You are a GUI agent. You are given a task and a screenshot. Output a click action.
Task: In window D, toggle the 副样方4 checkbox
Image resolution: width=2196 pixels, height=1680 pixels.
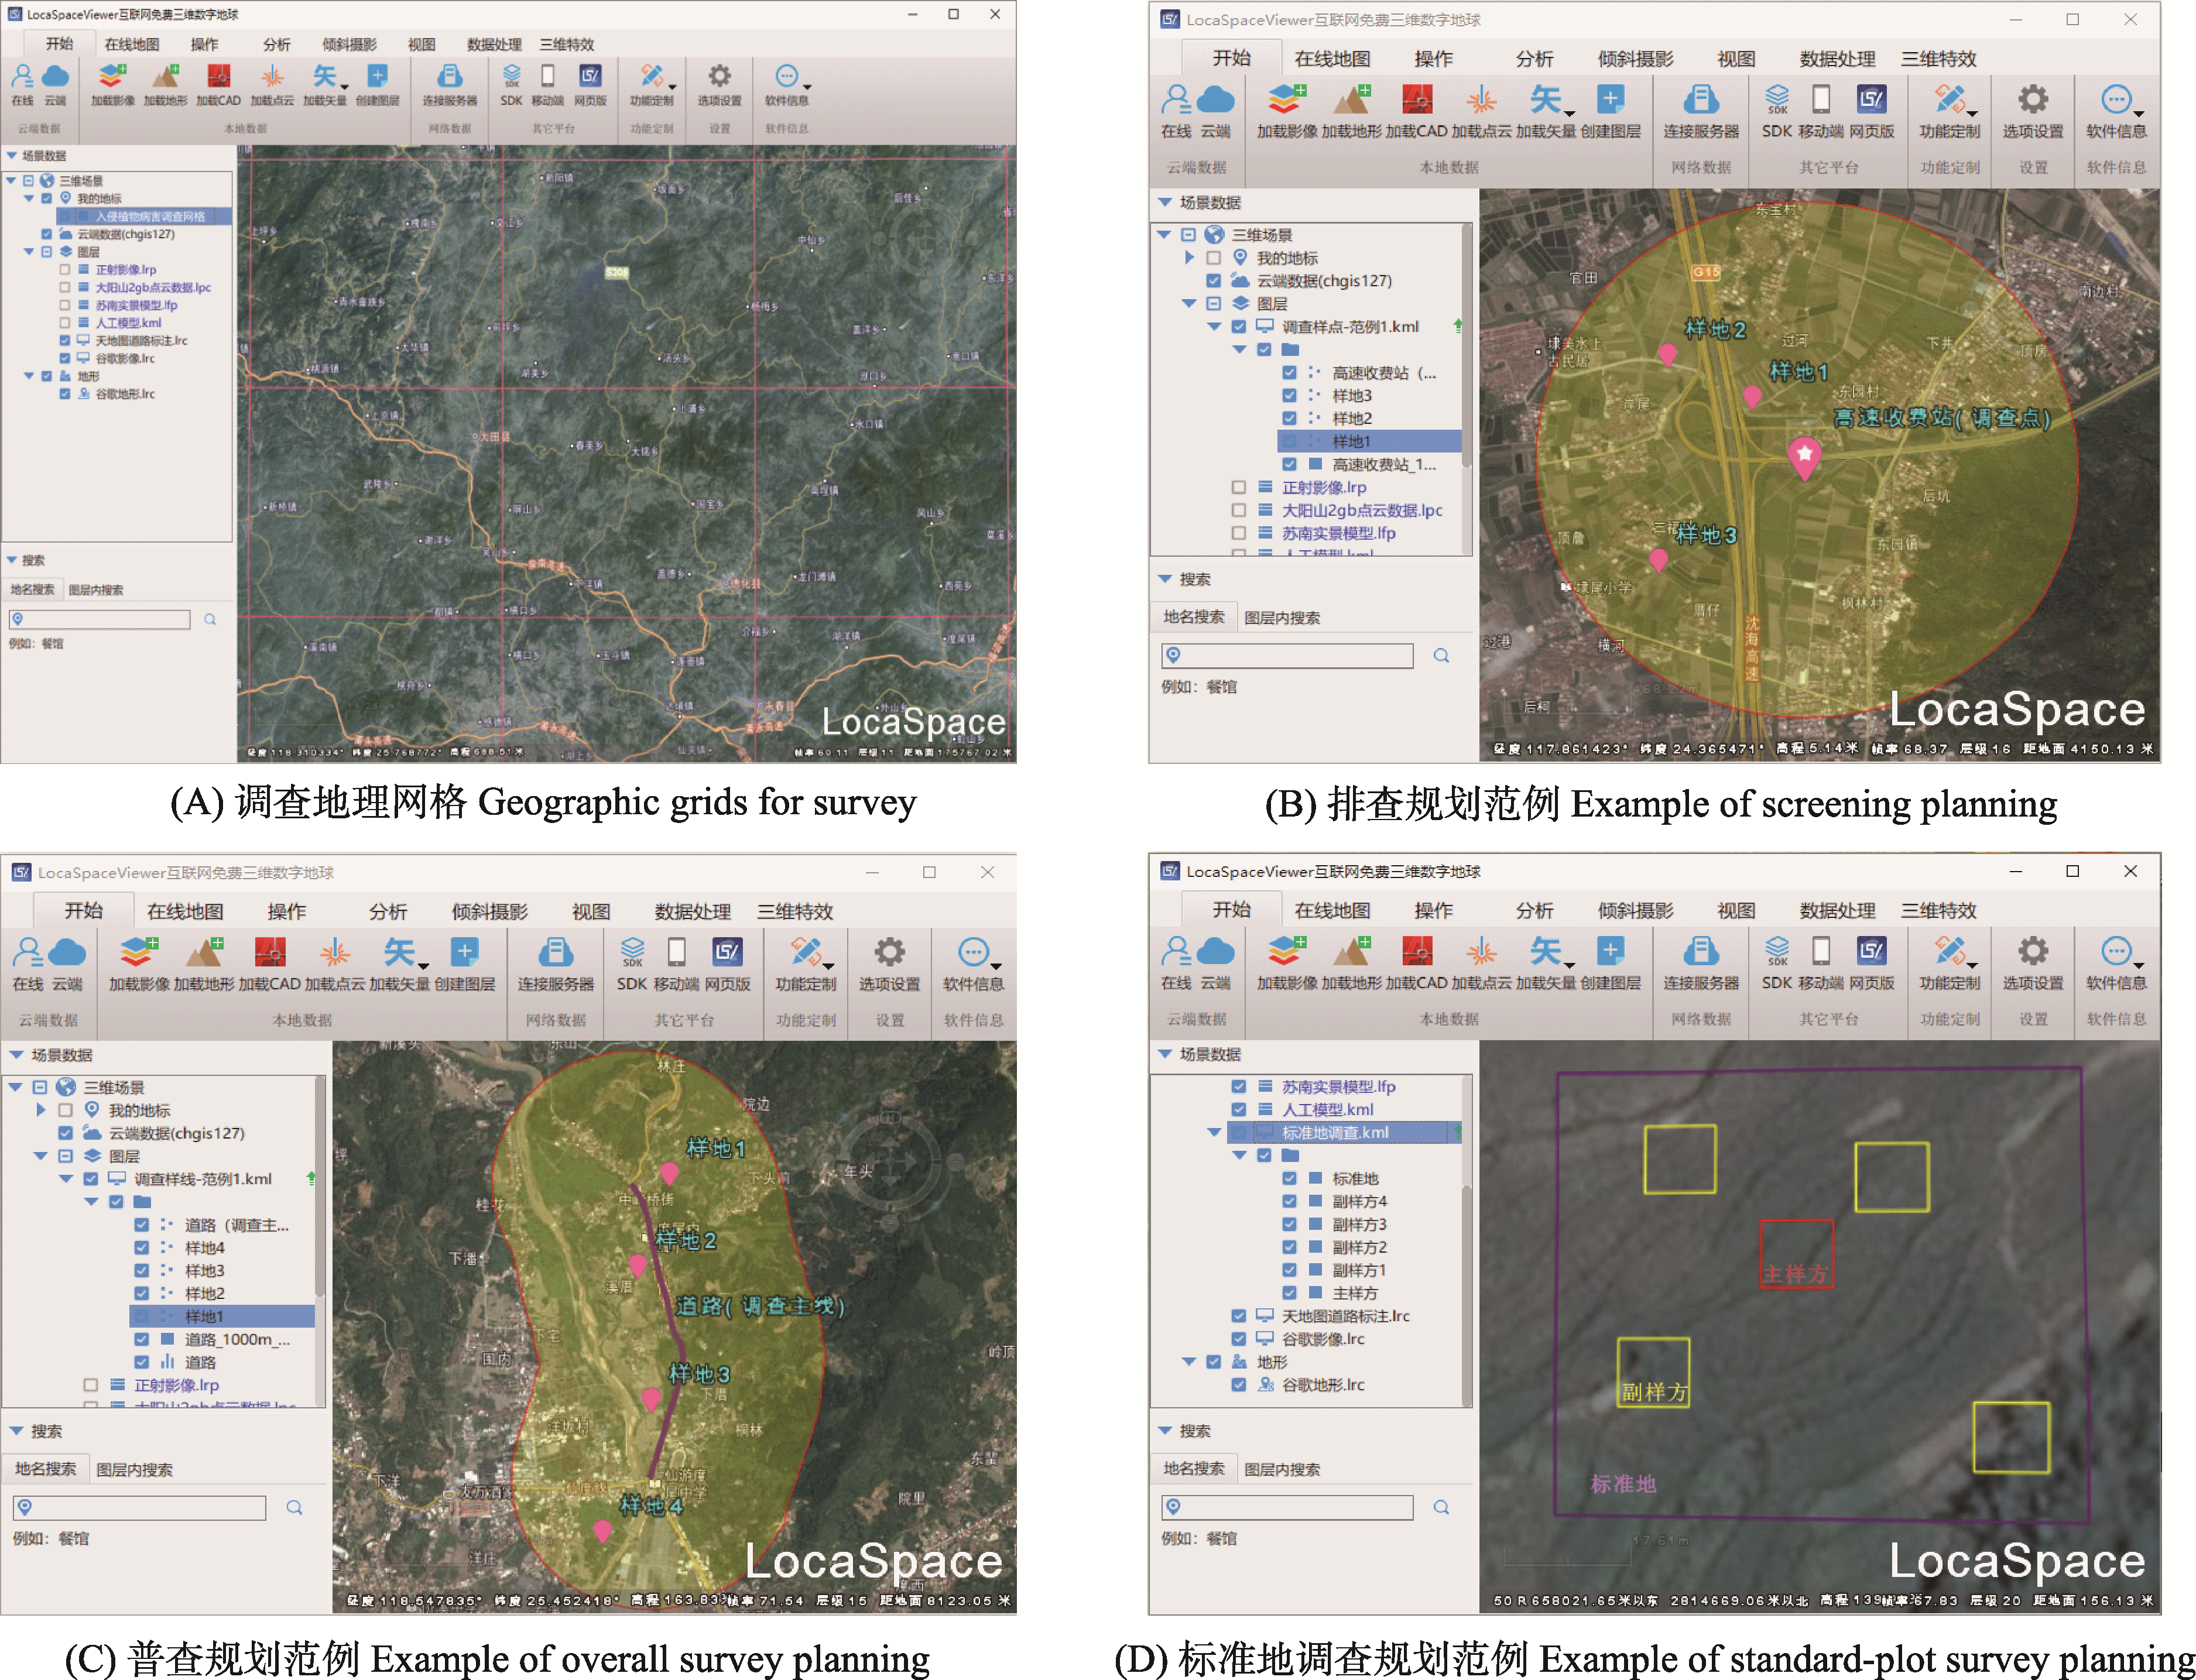(x=1289, y=1201)
